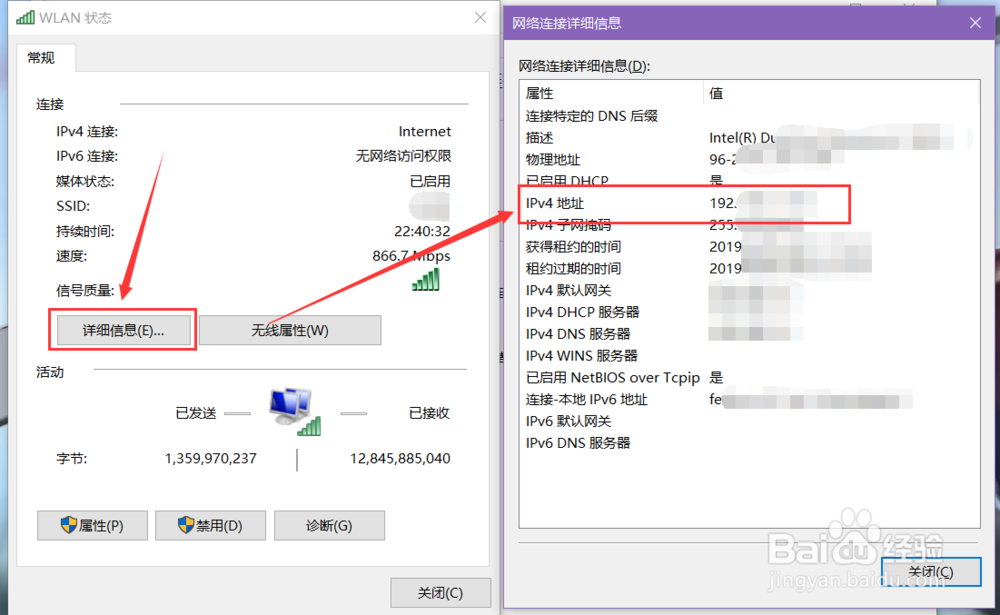
Task: Click the 已接收 label
Action: tap(429, 413)
